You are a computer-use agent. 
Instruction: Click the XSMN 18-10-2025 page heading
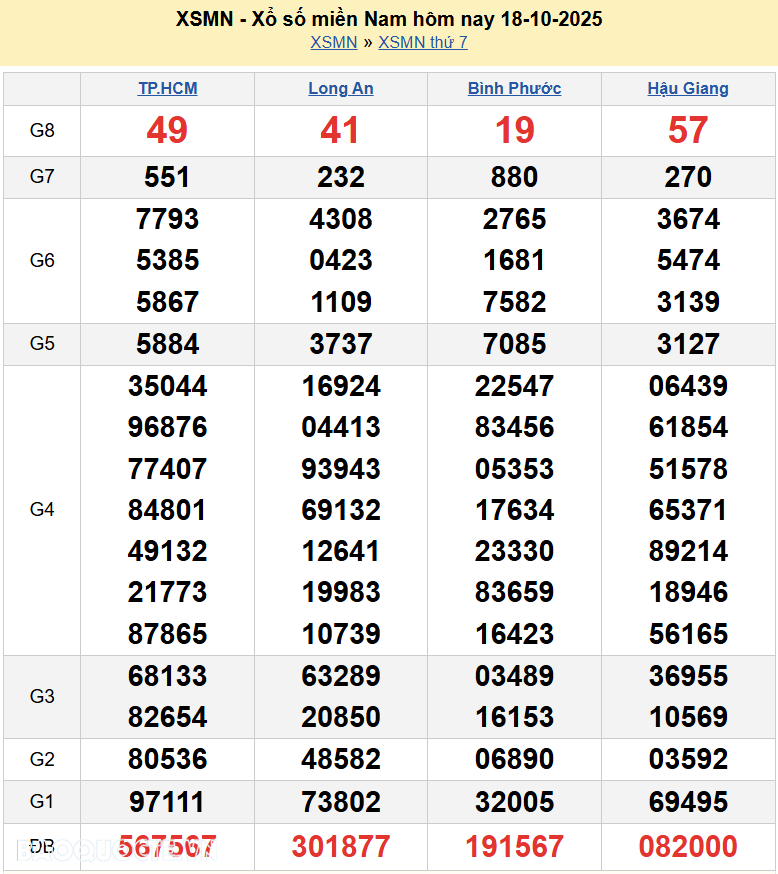coord(389,19)
